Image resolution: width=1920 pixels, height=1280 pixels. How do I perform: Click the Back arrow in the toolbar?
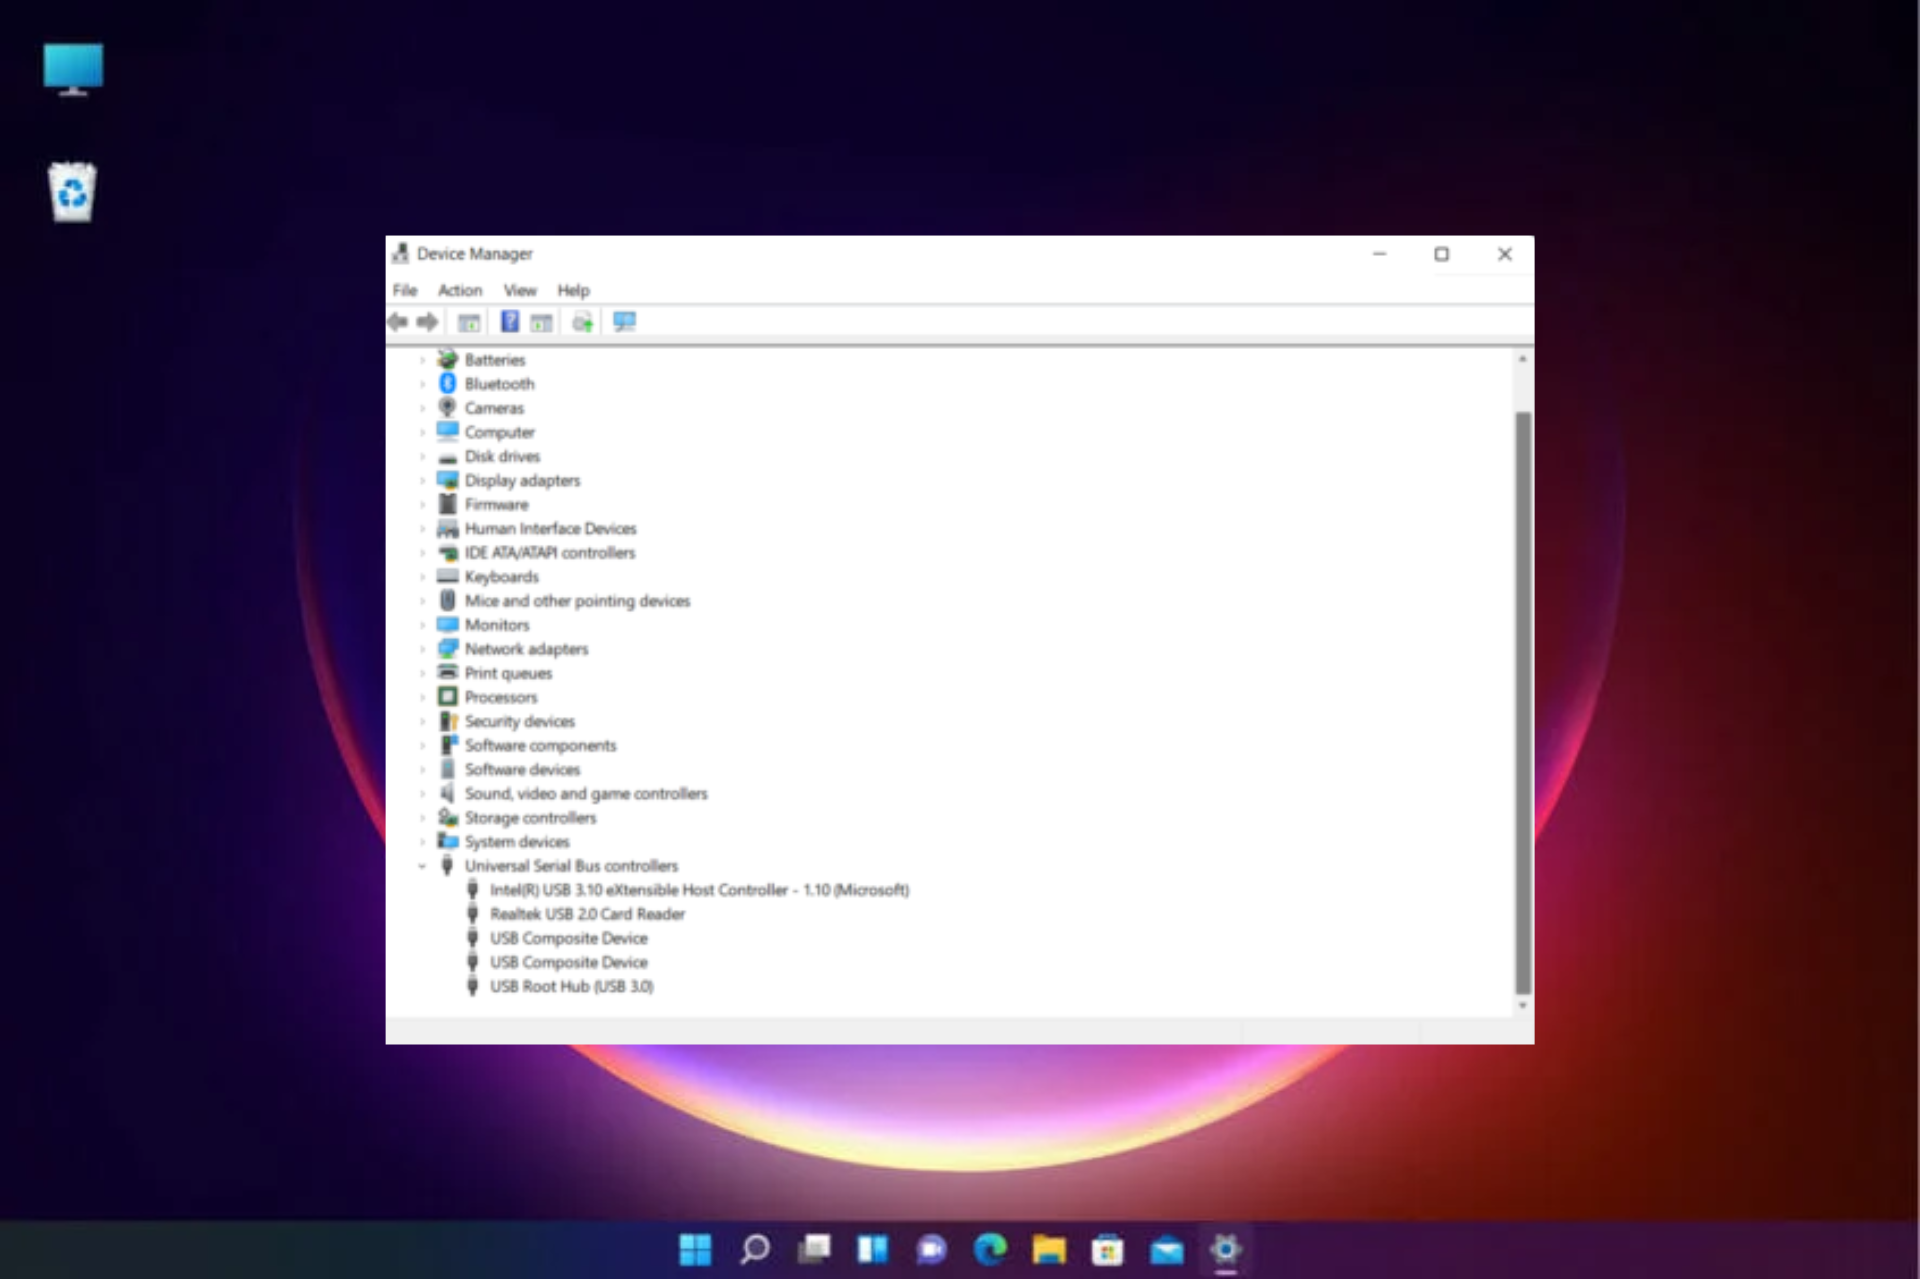click(397, 322)
